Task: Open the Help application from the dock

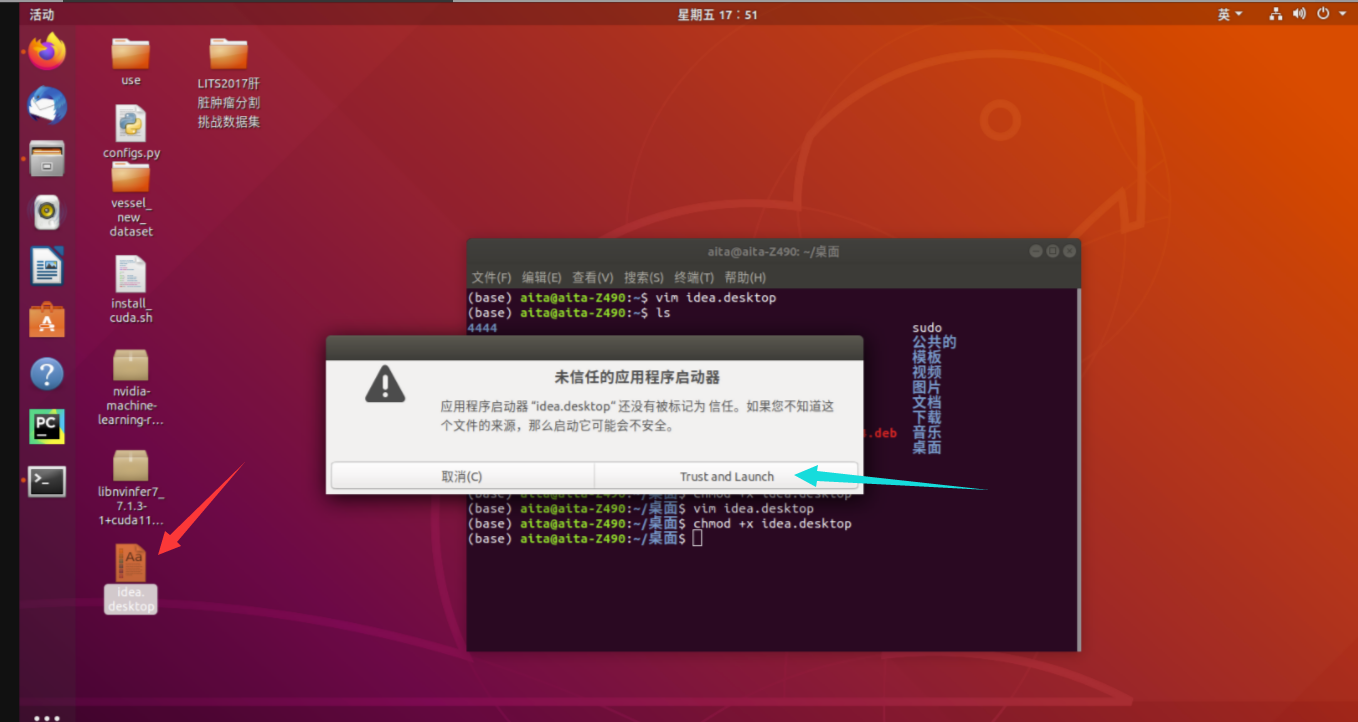Action: 46,373
